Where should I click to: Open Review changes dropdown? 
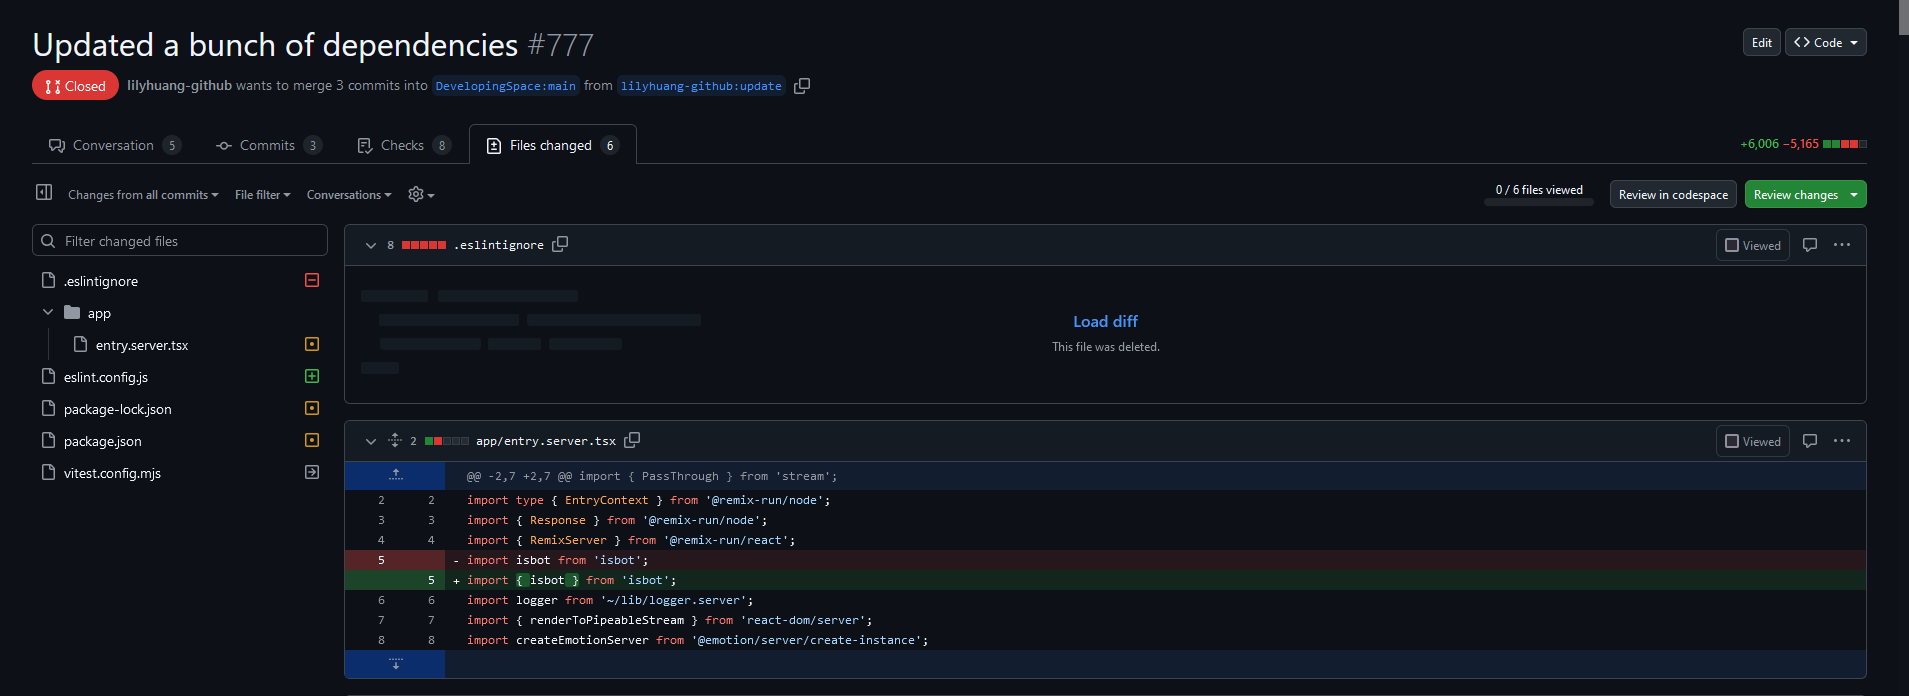tap(1806, 195)
